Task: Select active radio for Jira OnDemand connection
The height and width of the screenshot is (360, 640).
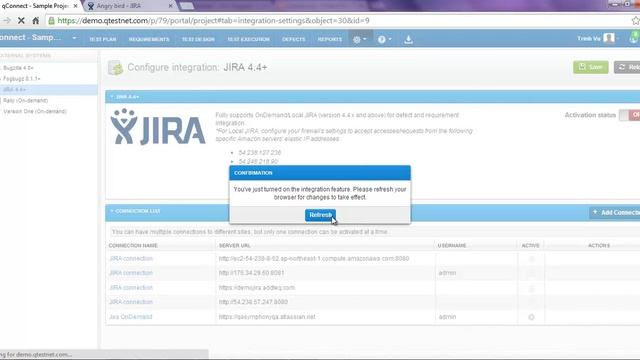Action: 531,317
